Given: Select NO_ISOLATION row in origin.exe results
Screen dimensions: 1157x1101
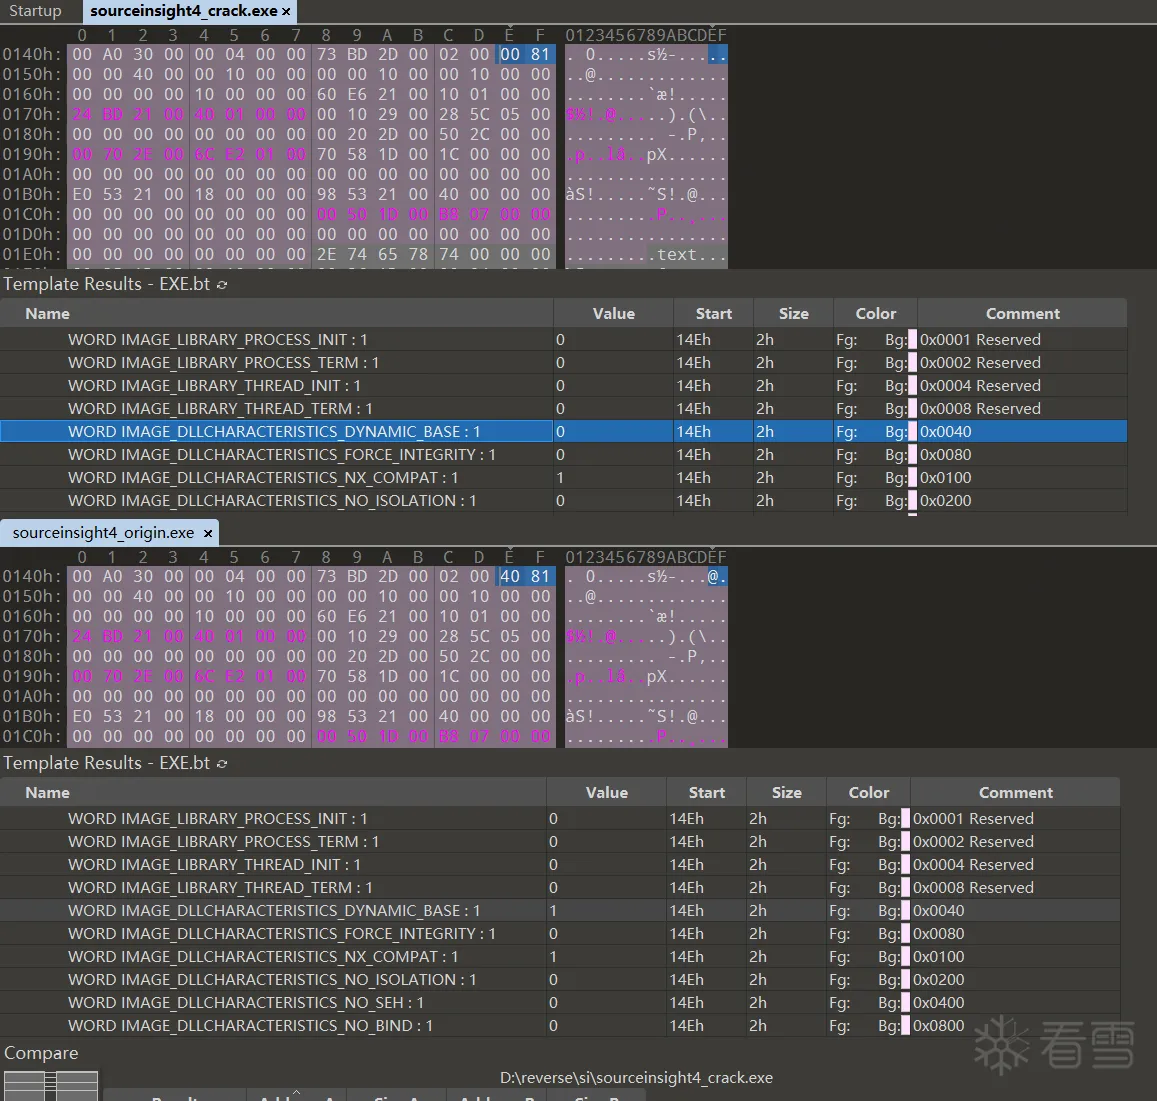Looking at the screenshot, I should 560,979.
